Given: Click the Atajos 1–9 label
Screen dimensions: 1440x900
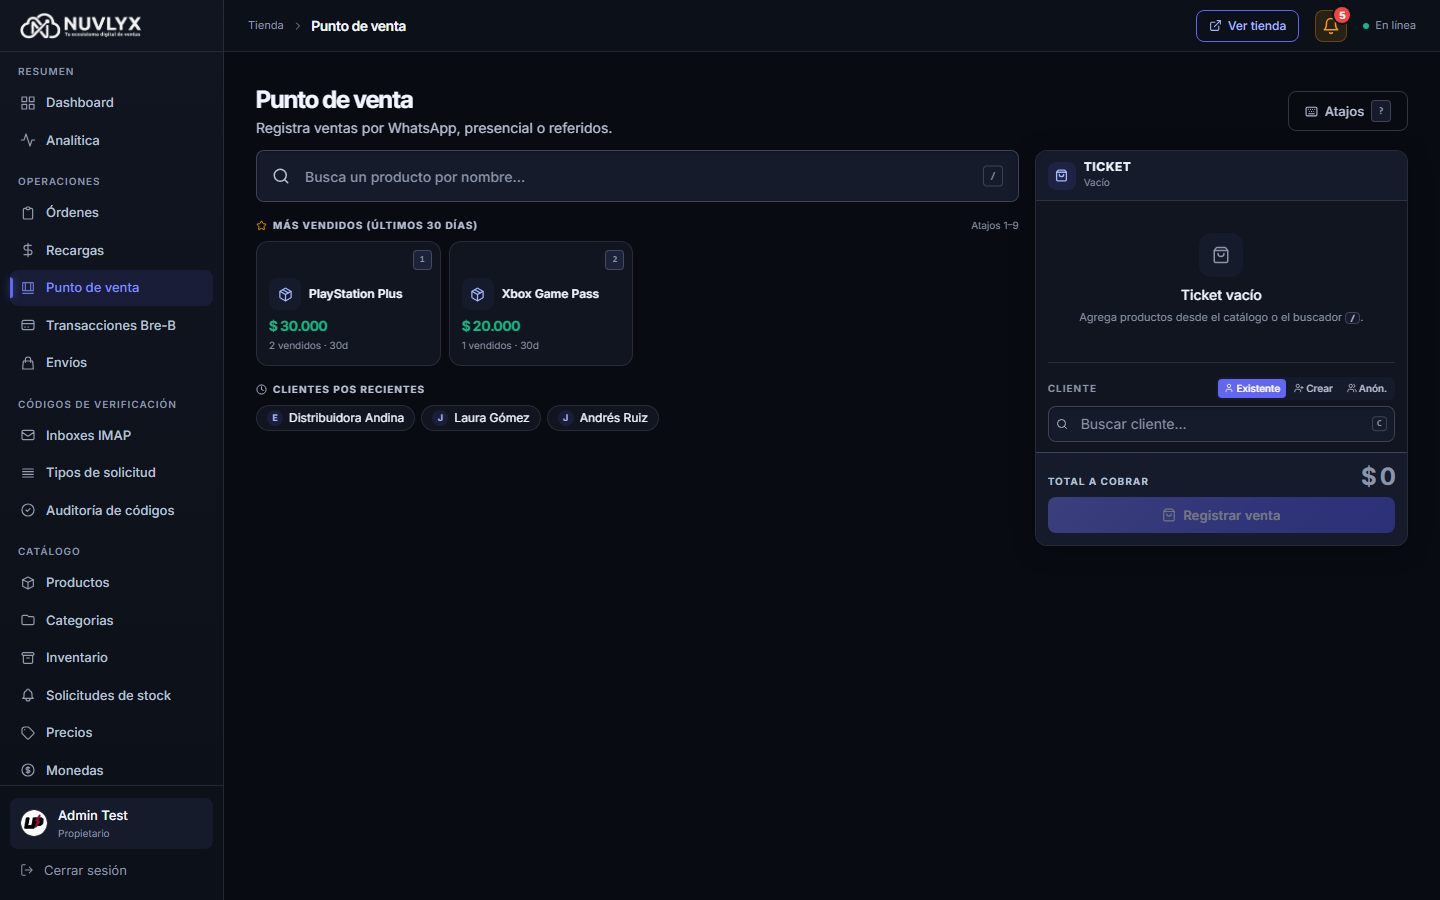Looking at the screenshot, I should pyautogui.click(x=995, y=226).
